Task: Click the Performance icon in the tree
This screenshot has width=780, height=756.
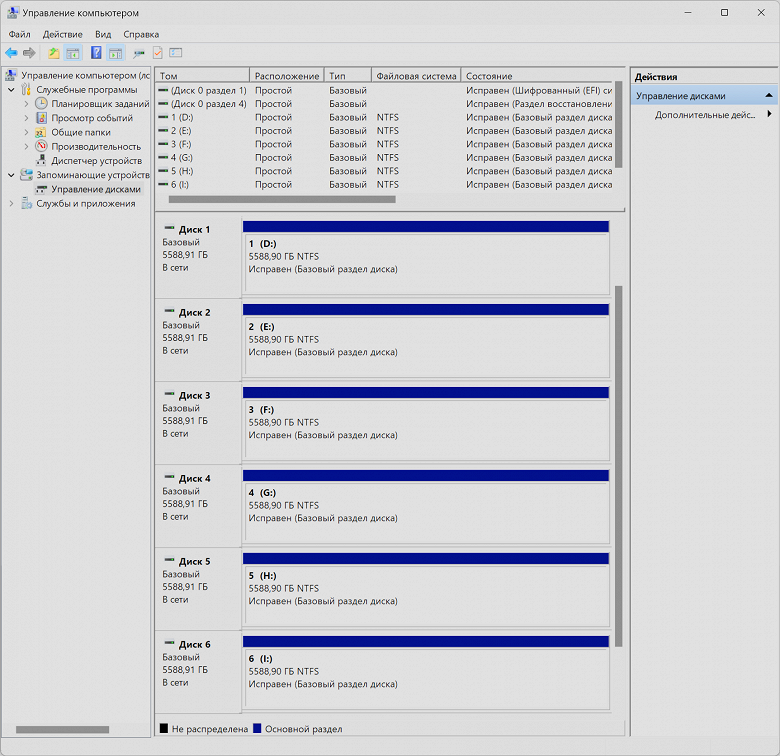Action: 41,146
